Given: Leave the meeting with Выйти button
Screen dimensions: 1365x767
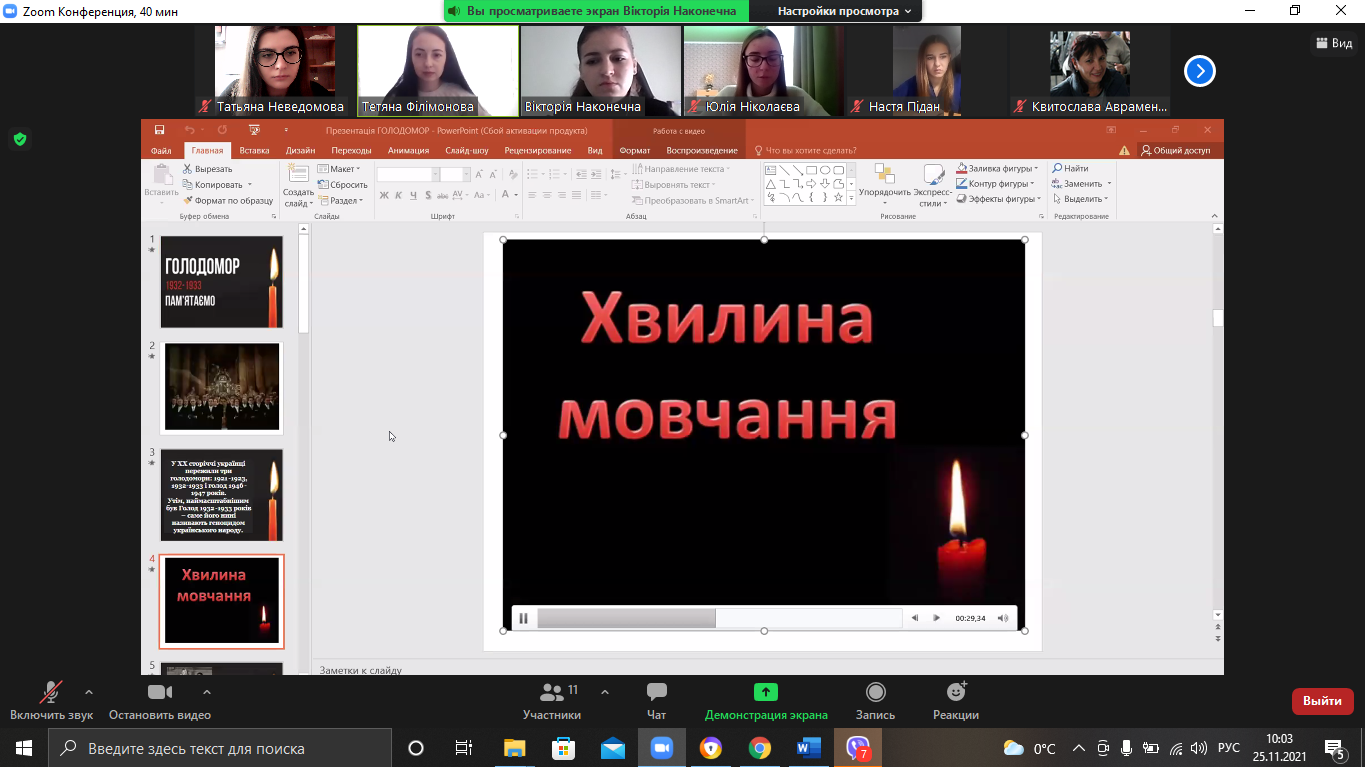Looking at the screenshot, I should tap(1322, 701).
